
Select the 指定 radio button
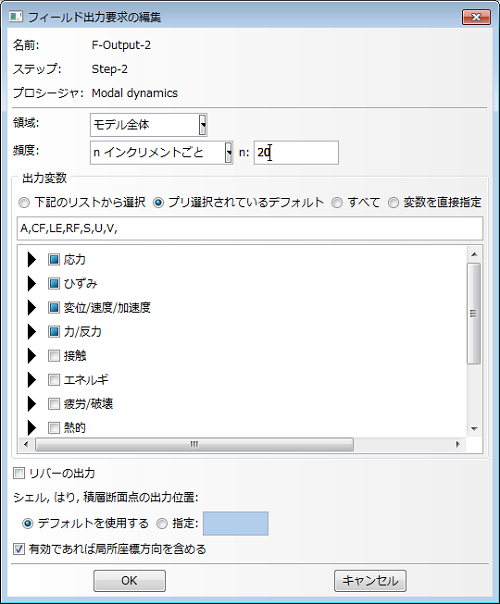(162, 523)
